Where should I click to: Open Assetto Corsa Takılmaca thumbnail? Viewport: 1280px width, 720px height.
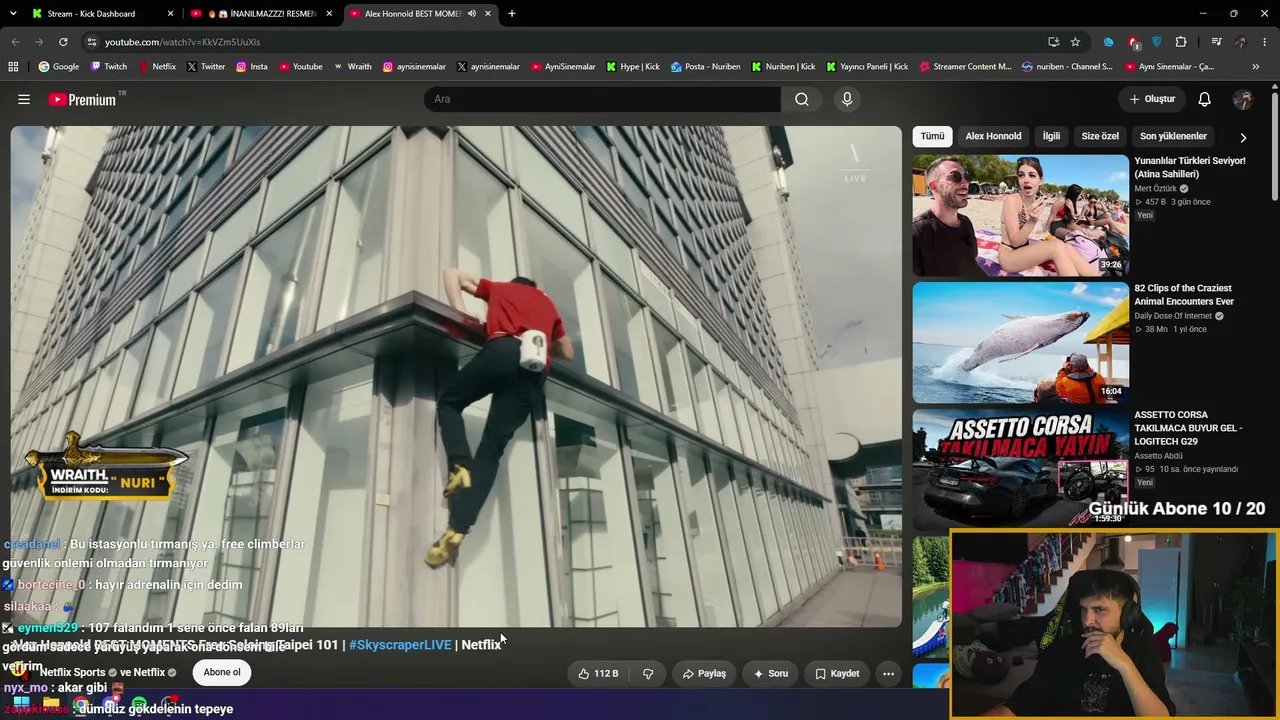pyautogui.click(x=1020, y=468)
